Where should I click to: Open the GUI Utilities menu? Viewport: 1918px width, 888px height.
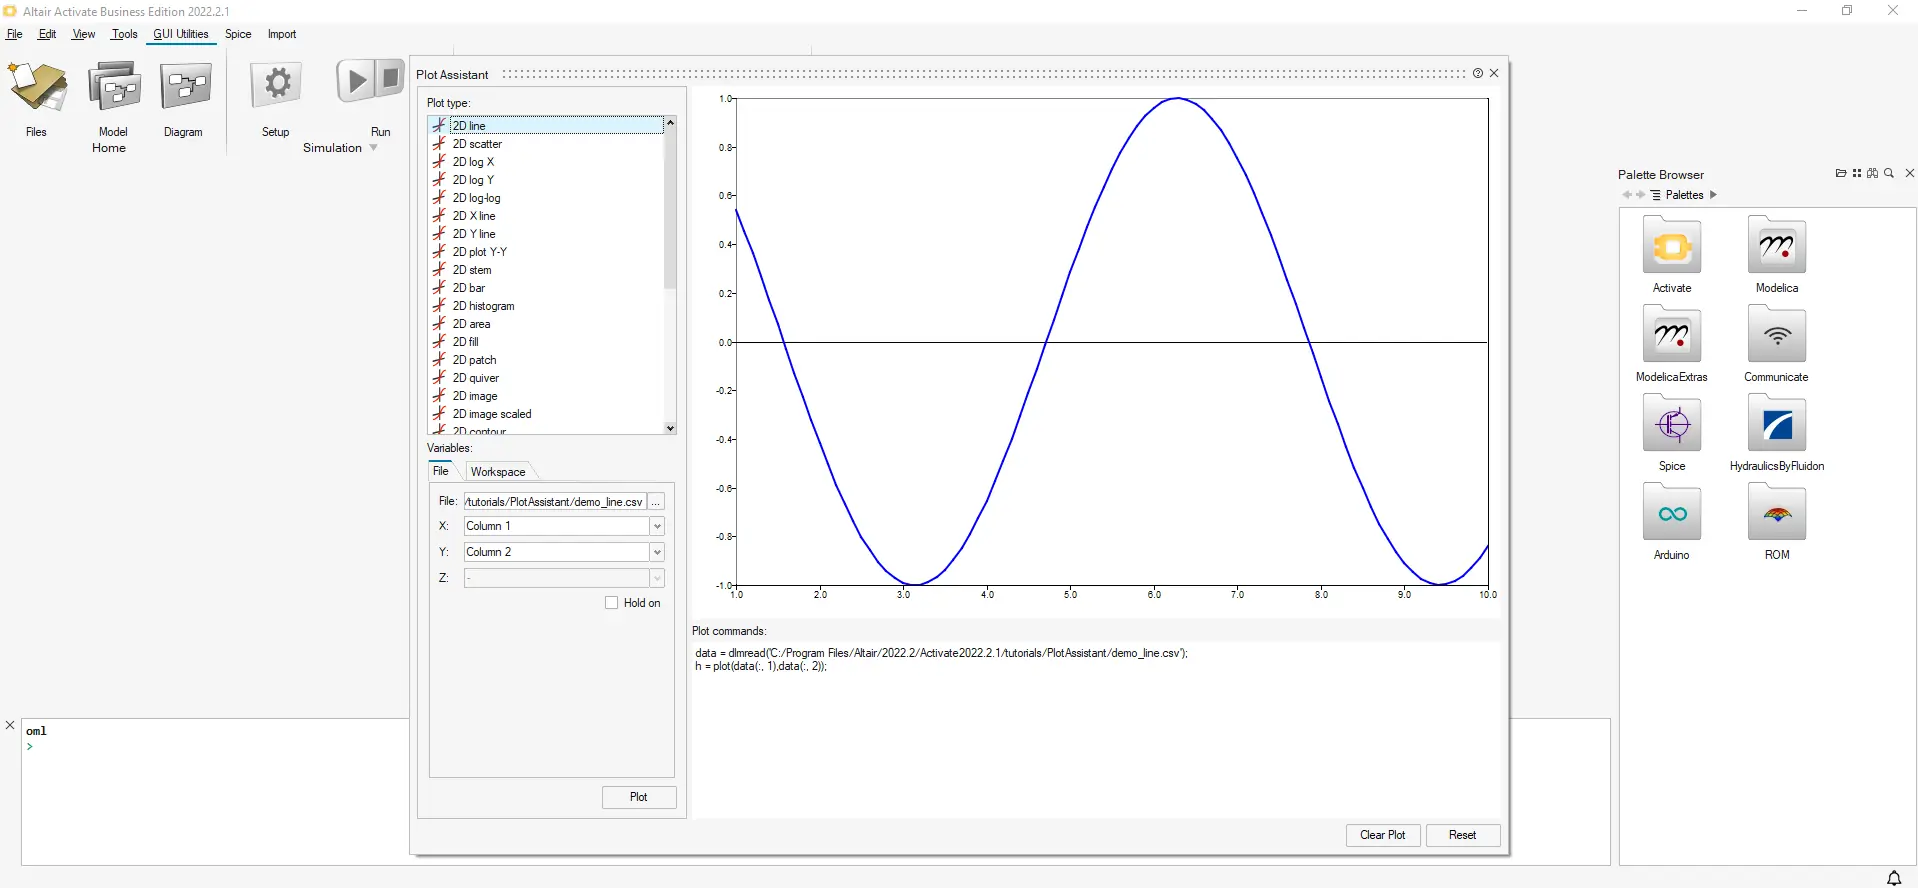pyautogui.click(x=181, y=34)
